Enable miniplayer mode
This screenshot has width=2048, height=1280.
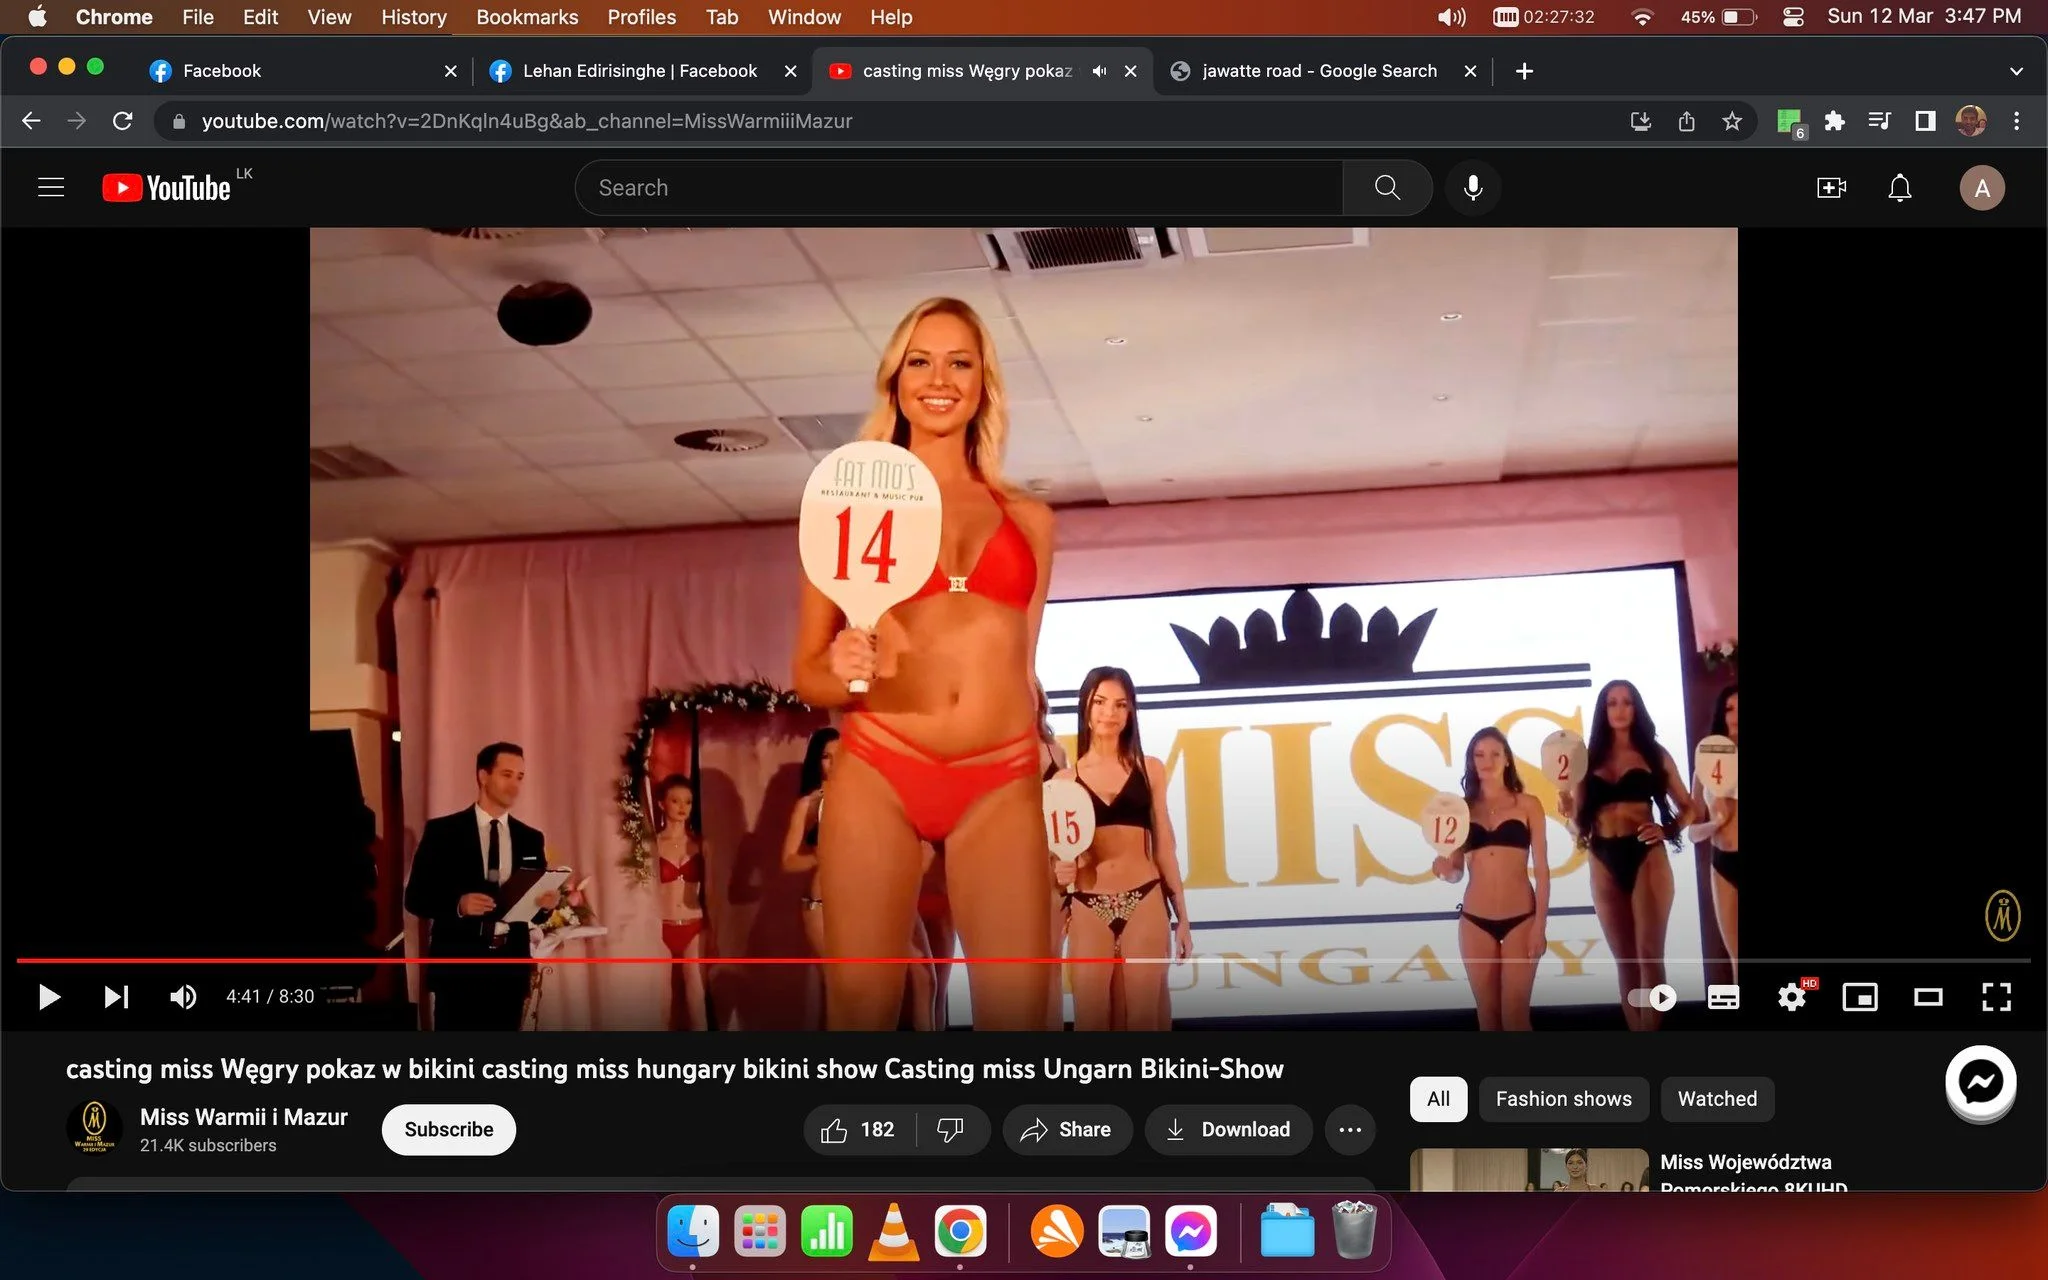1860,996
